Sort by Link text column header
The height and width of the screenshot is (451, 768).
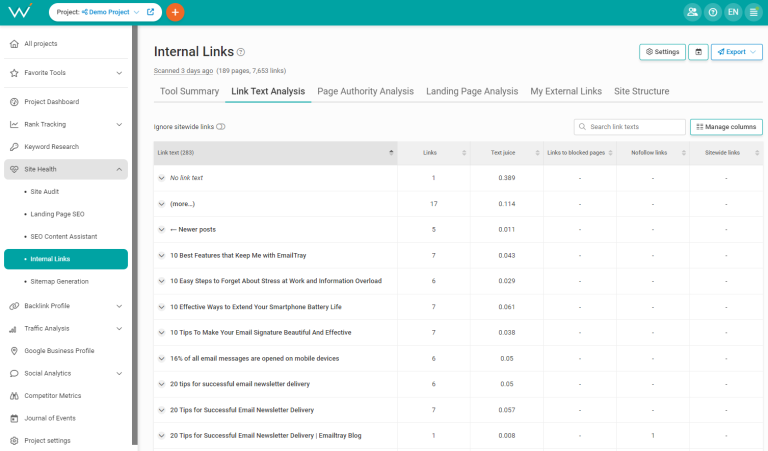(x=275, y=153)
